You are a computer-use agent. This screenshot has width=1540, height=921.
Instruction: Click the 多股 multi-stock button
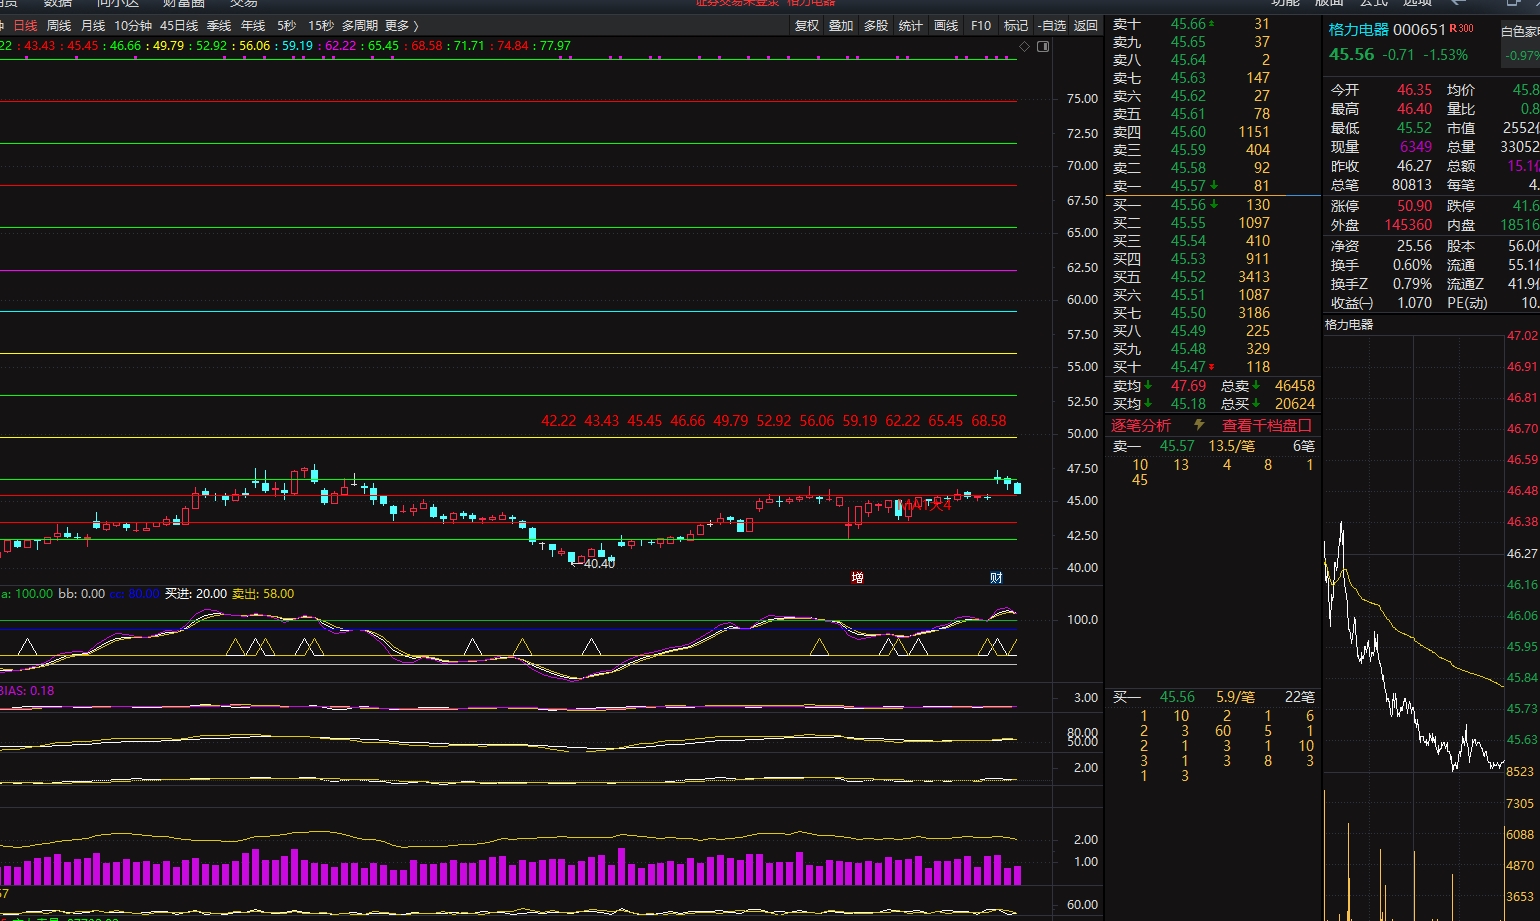876,25
